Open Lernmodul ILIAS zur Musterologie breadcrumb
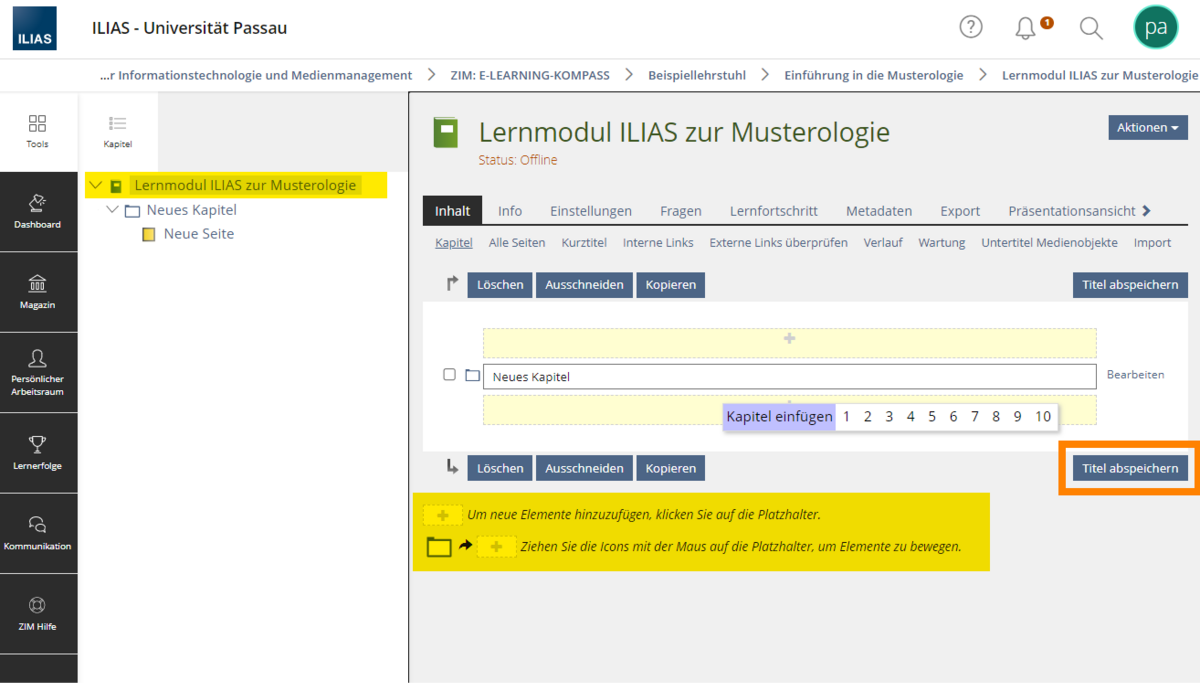Screen dimensions: 1200x691 (x=1100, y=75)
